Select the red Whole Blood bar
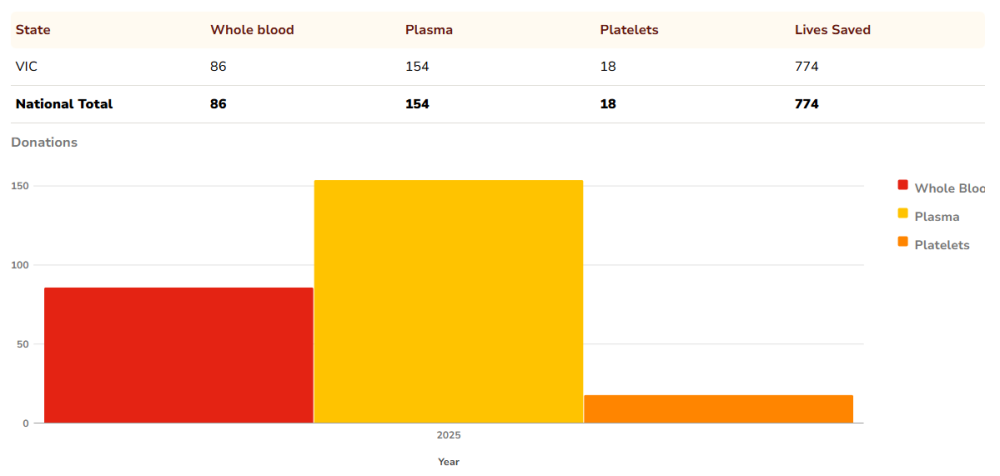 (178, 355)
